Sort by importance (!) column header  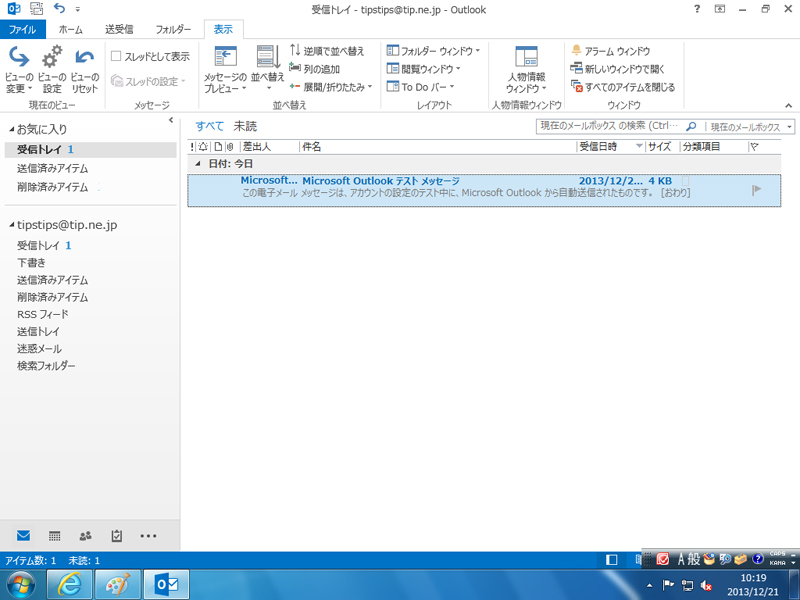[x=192, y=147]
